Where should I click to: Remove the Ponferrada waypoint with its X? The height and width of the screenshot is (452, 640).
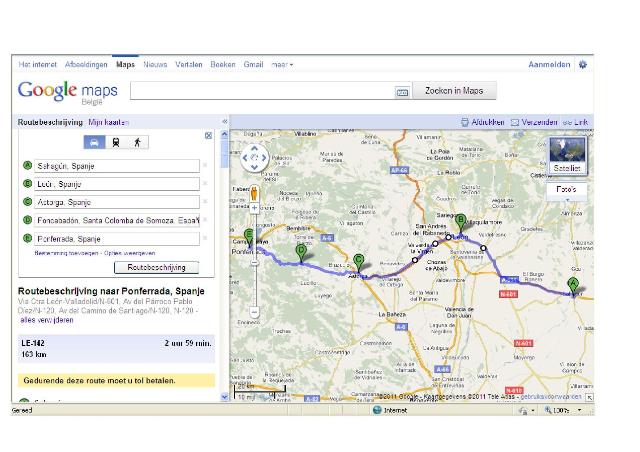tap(205, 238)
